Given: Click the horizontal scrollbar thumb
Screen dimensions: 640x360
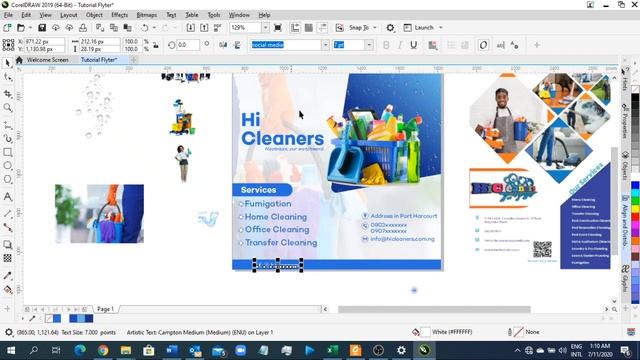Looking at the screenshot, I should tap(434, 309).
